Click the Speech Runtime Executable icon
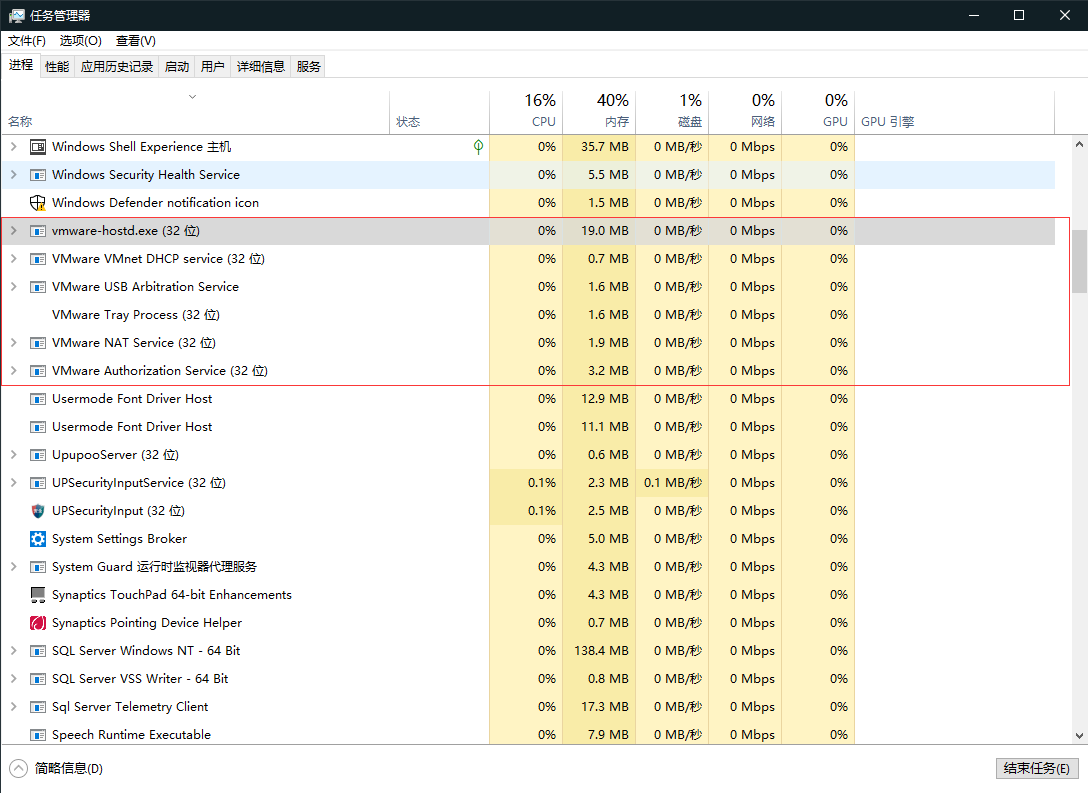The height and width of the screenshot is (793, 1088). 36,734
